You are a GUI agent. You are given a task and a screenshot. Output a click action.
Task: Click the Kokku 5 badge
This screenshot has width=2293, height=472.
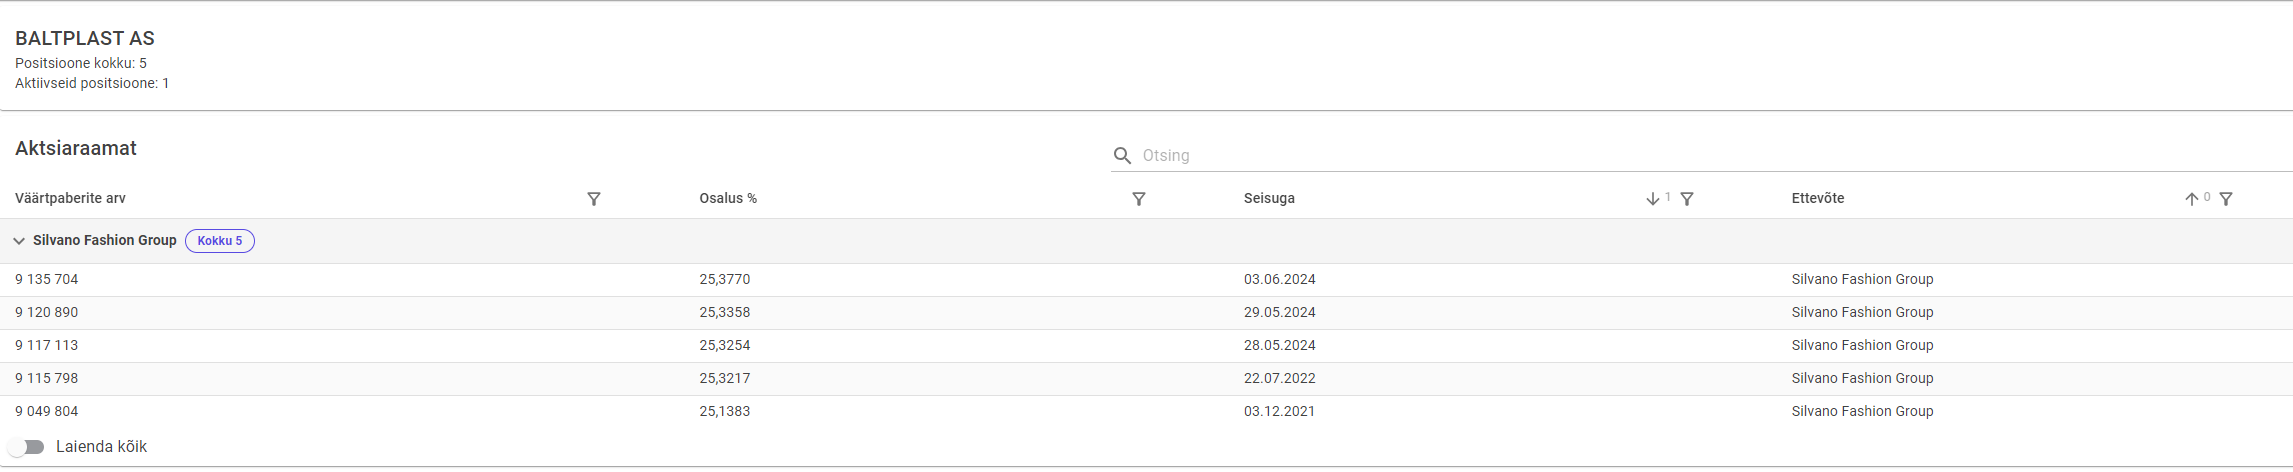(x=220, y=241)
